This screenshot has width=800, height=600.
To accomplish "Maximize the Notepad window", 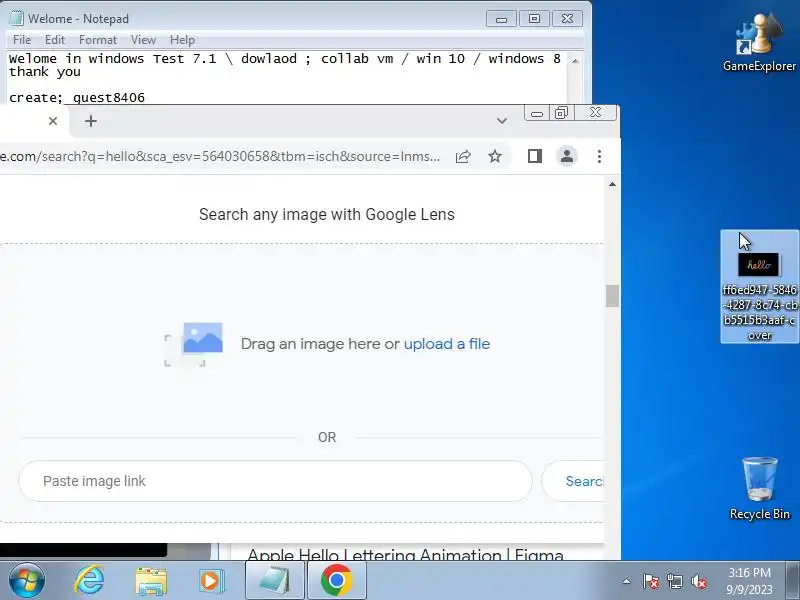I will pyautogui.click(x=534, y=19).
